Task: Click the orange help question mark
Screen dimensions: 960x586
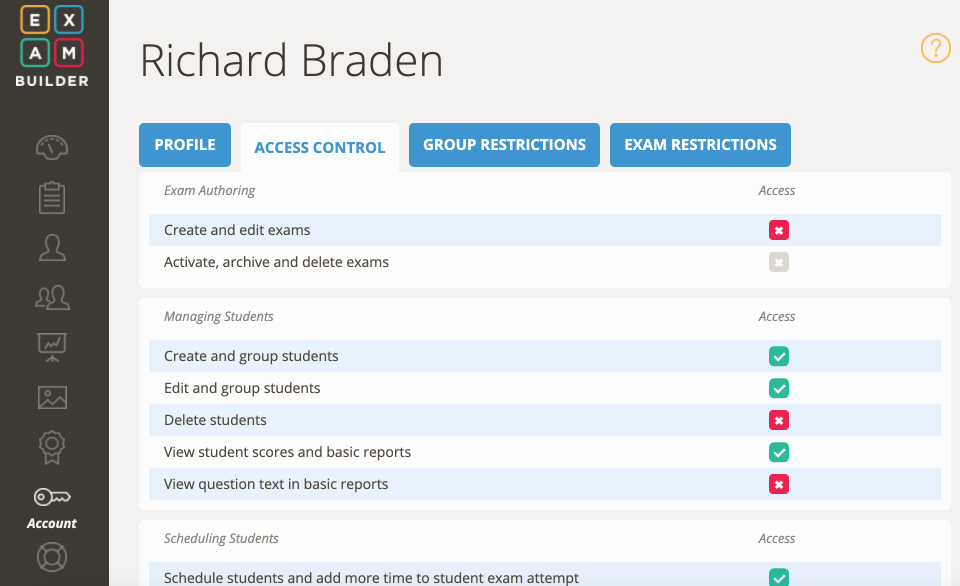Action: pyautogui.click(x=935, y=48)
